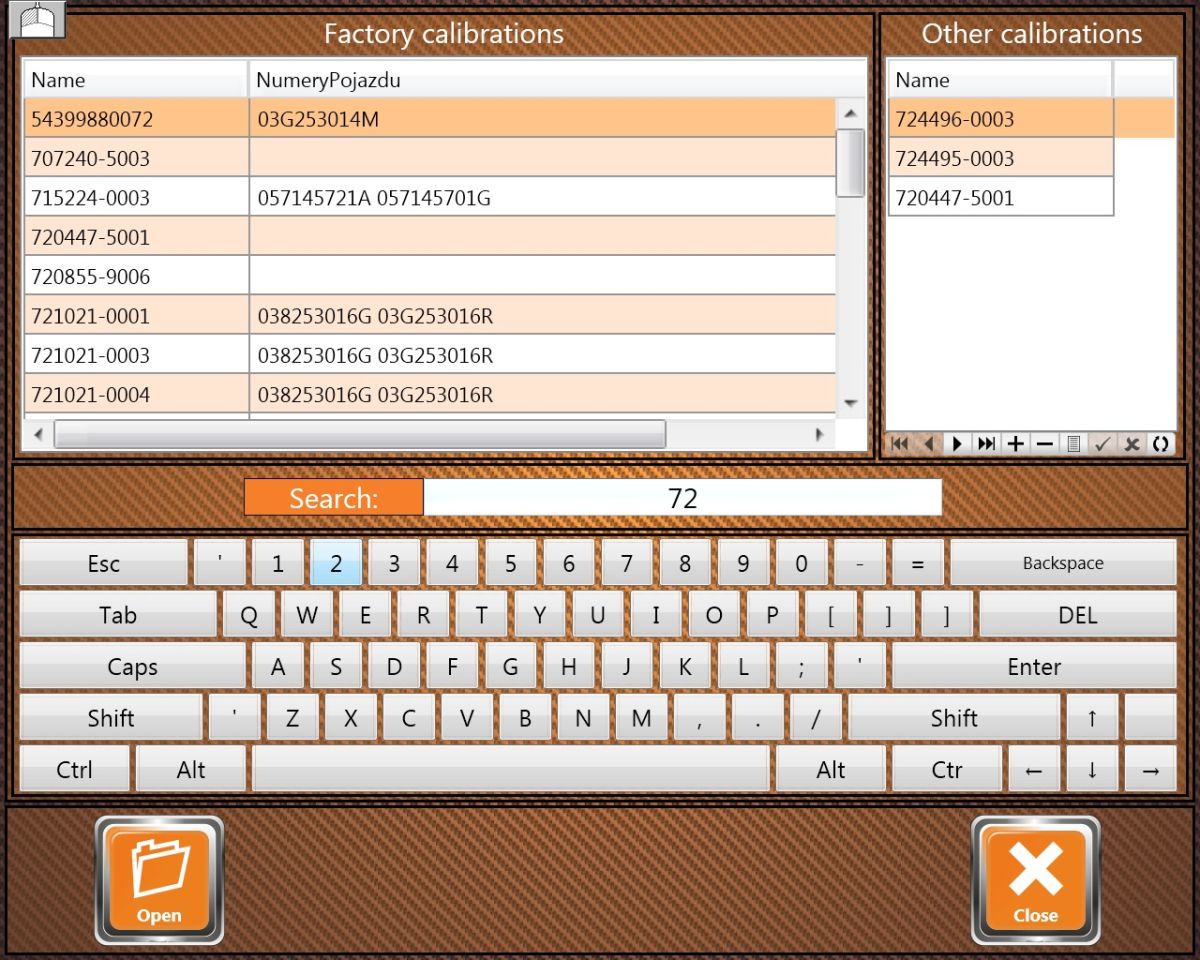This screenshot has width=1200, height=960.
Task: Tap the highlighted 2 key
Action: (336, 563)
